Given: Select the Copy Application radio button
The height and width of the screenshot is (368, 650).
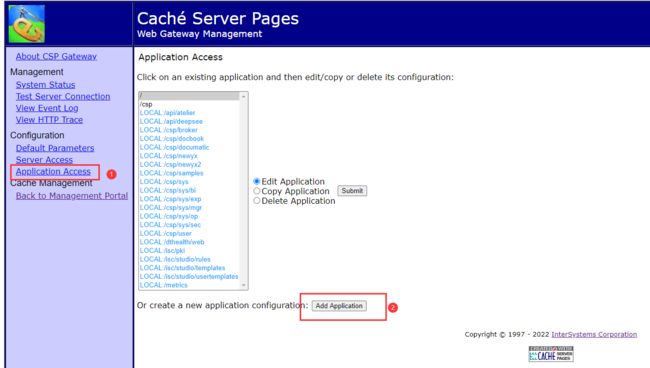Looking at the screenshot, I should pos(257,191).
